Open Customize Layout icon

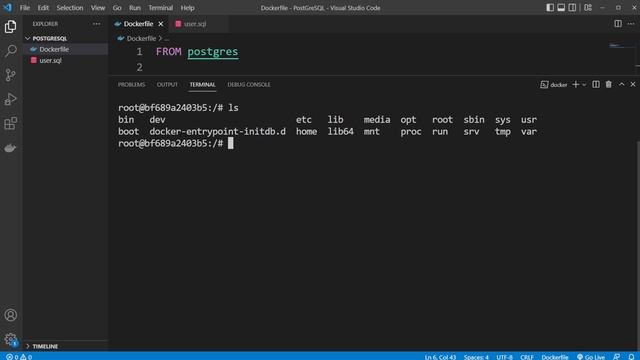(x=588, y=7)
